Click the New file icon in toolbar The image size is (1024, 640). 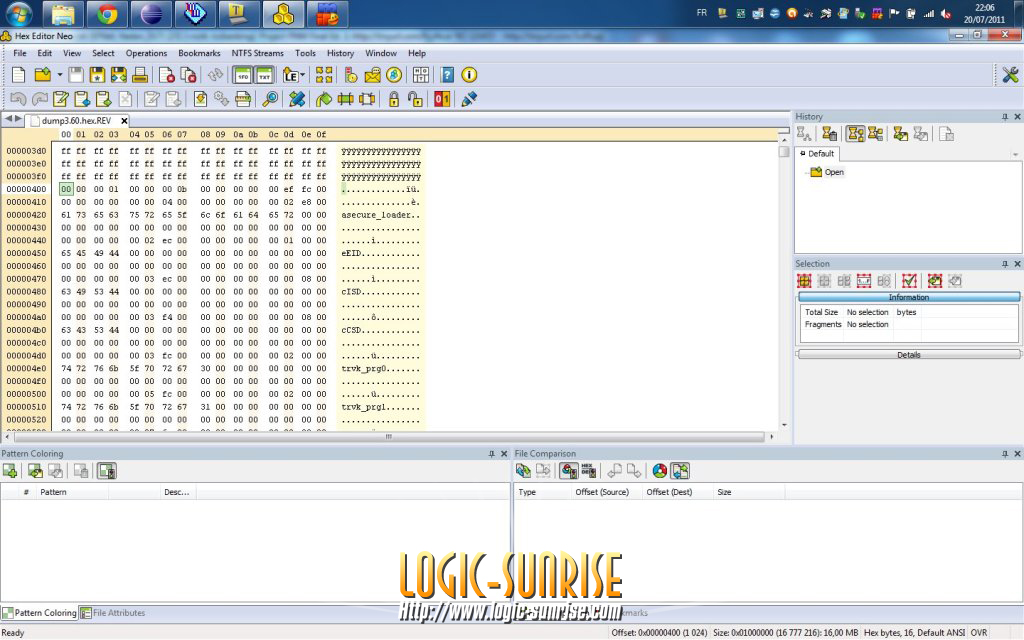point(19,75)
